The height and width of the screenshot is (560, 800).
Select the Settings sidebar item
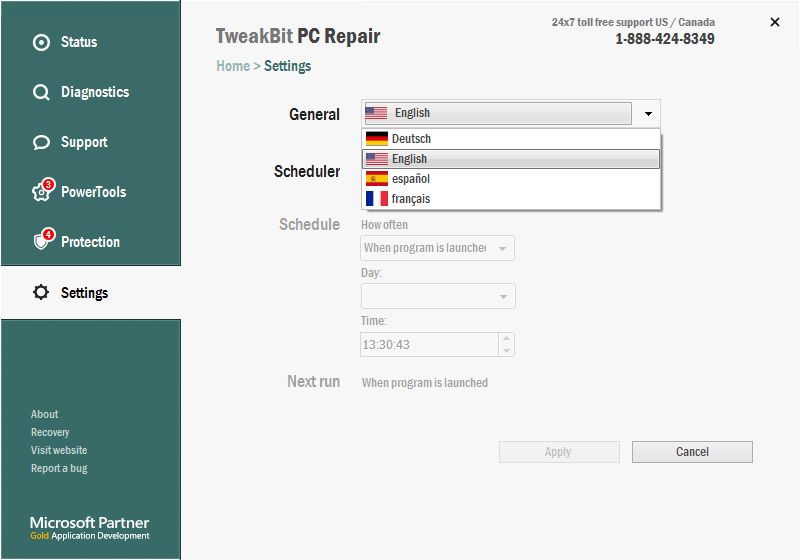coord(91,293)
